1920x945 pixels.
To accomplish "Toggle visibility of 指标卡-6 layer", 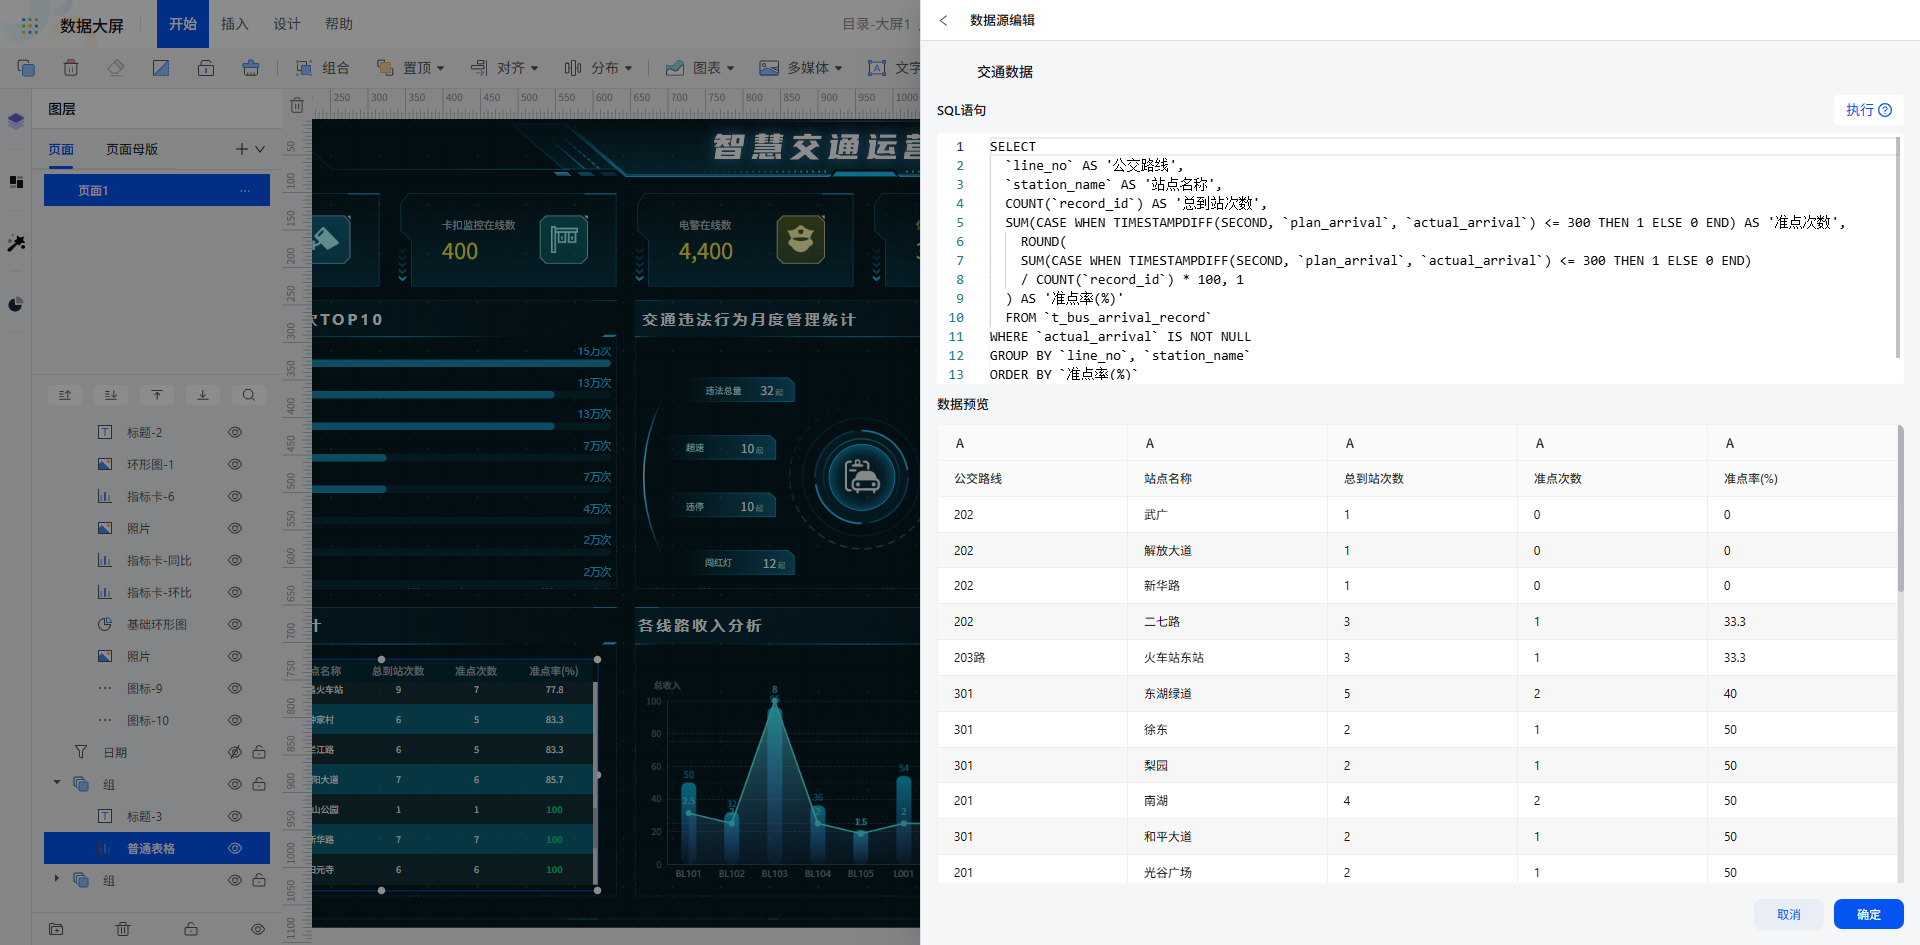I will 235,497.
